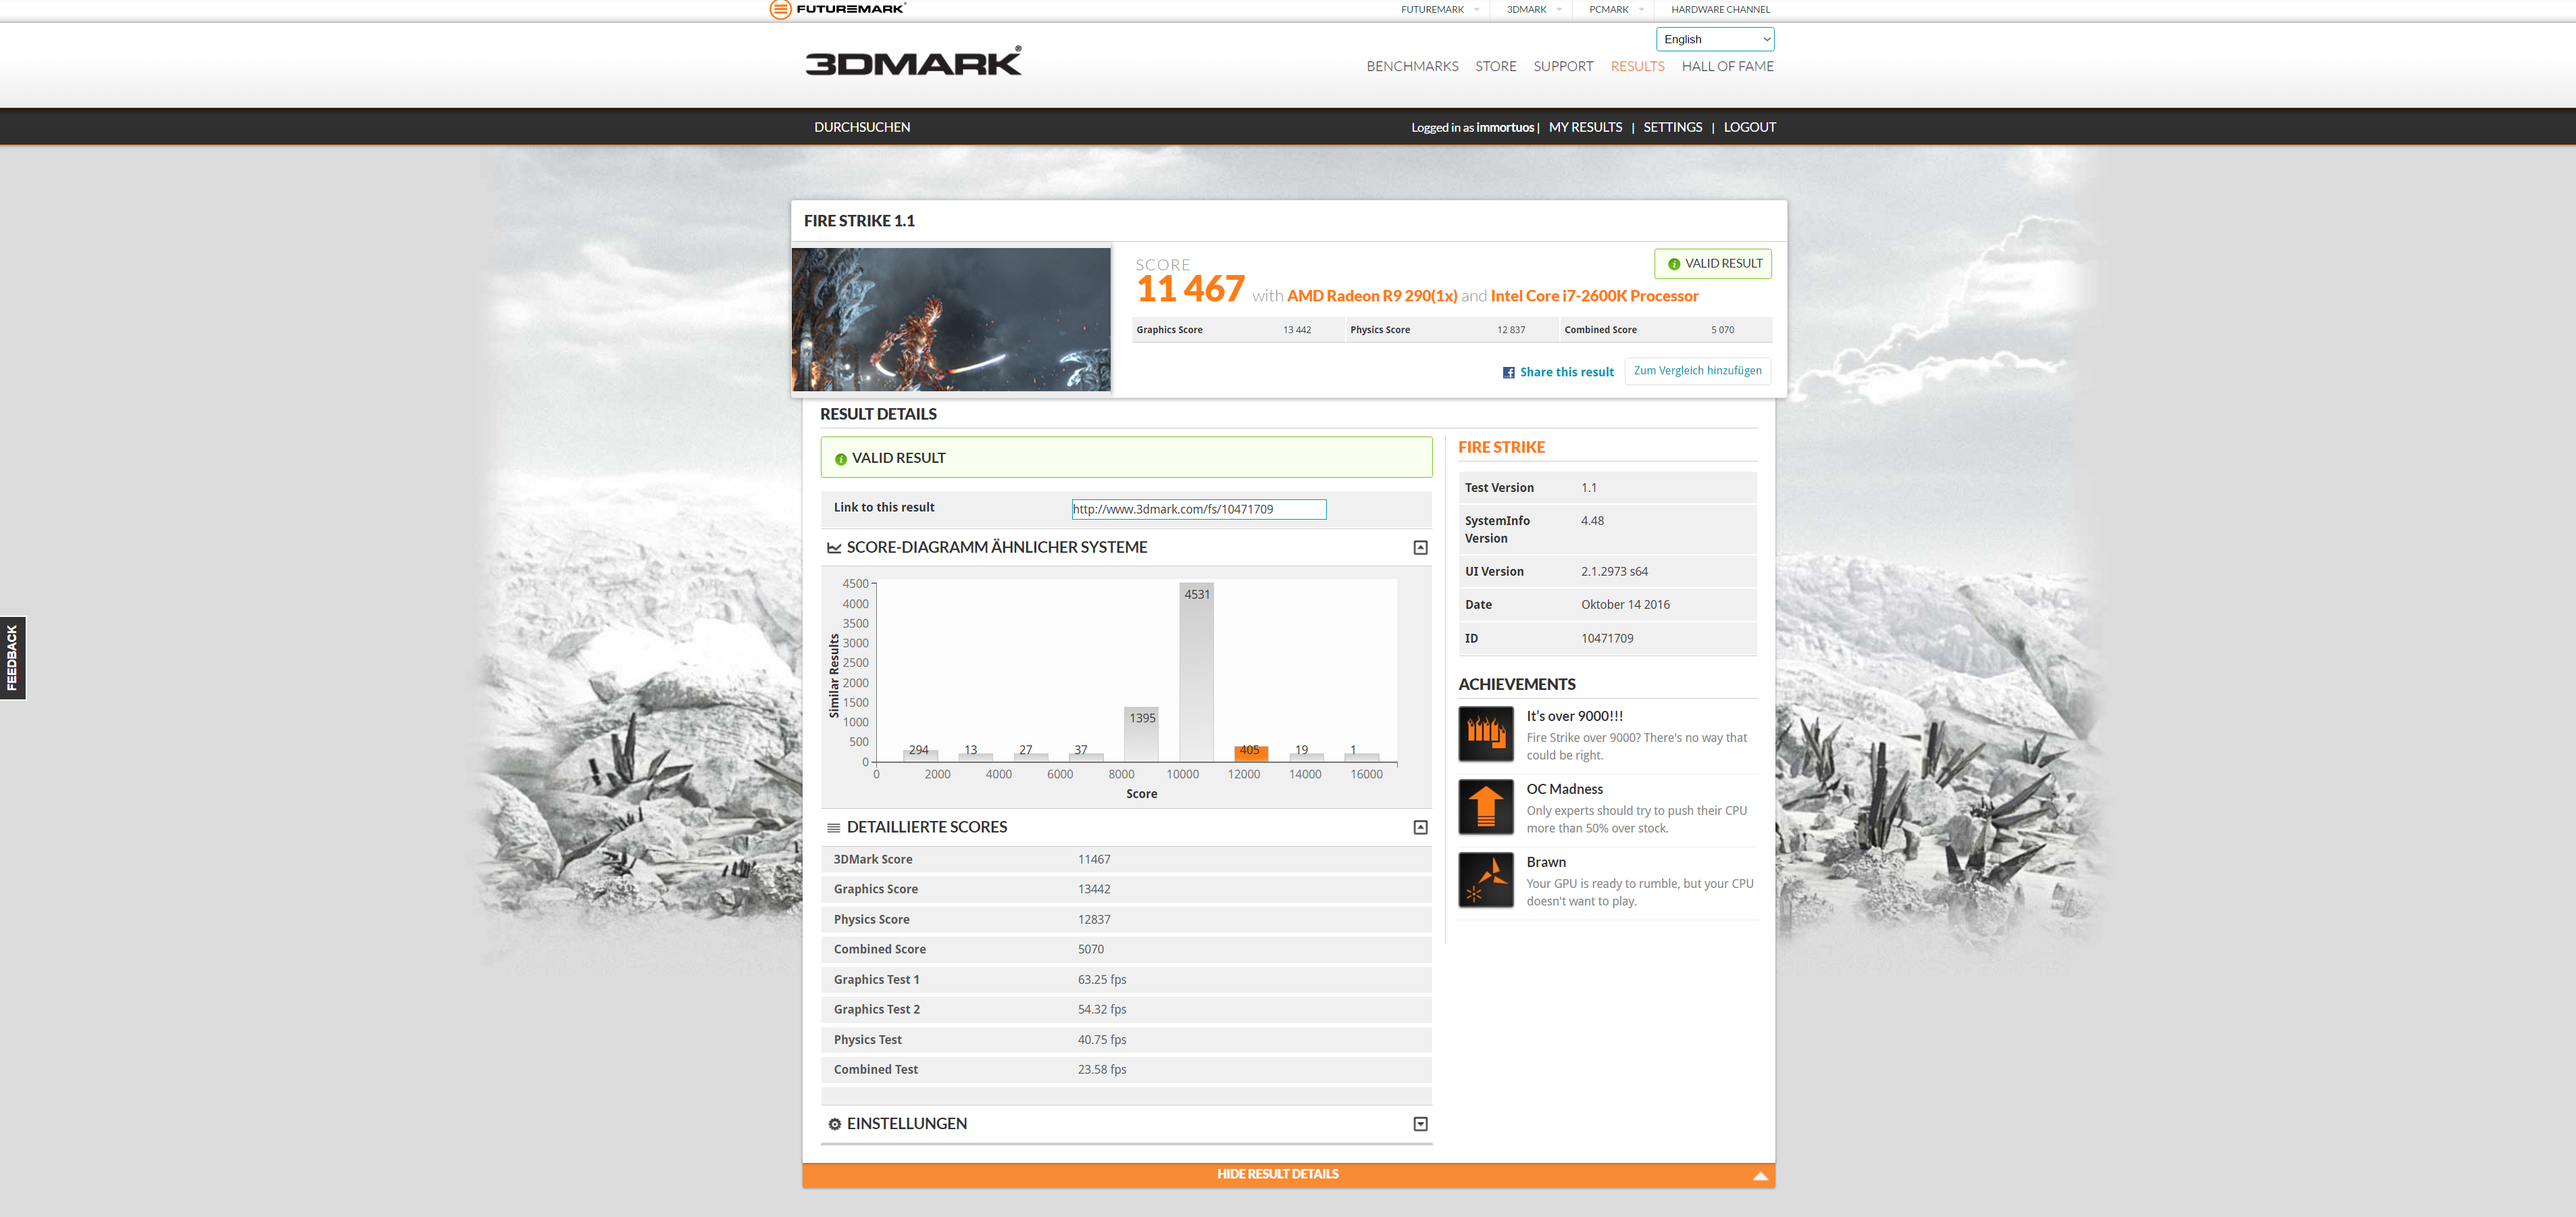This screenshot has height=1217, width=2576.
Task: Click the result link text field
Action: tap(1198, 510)
